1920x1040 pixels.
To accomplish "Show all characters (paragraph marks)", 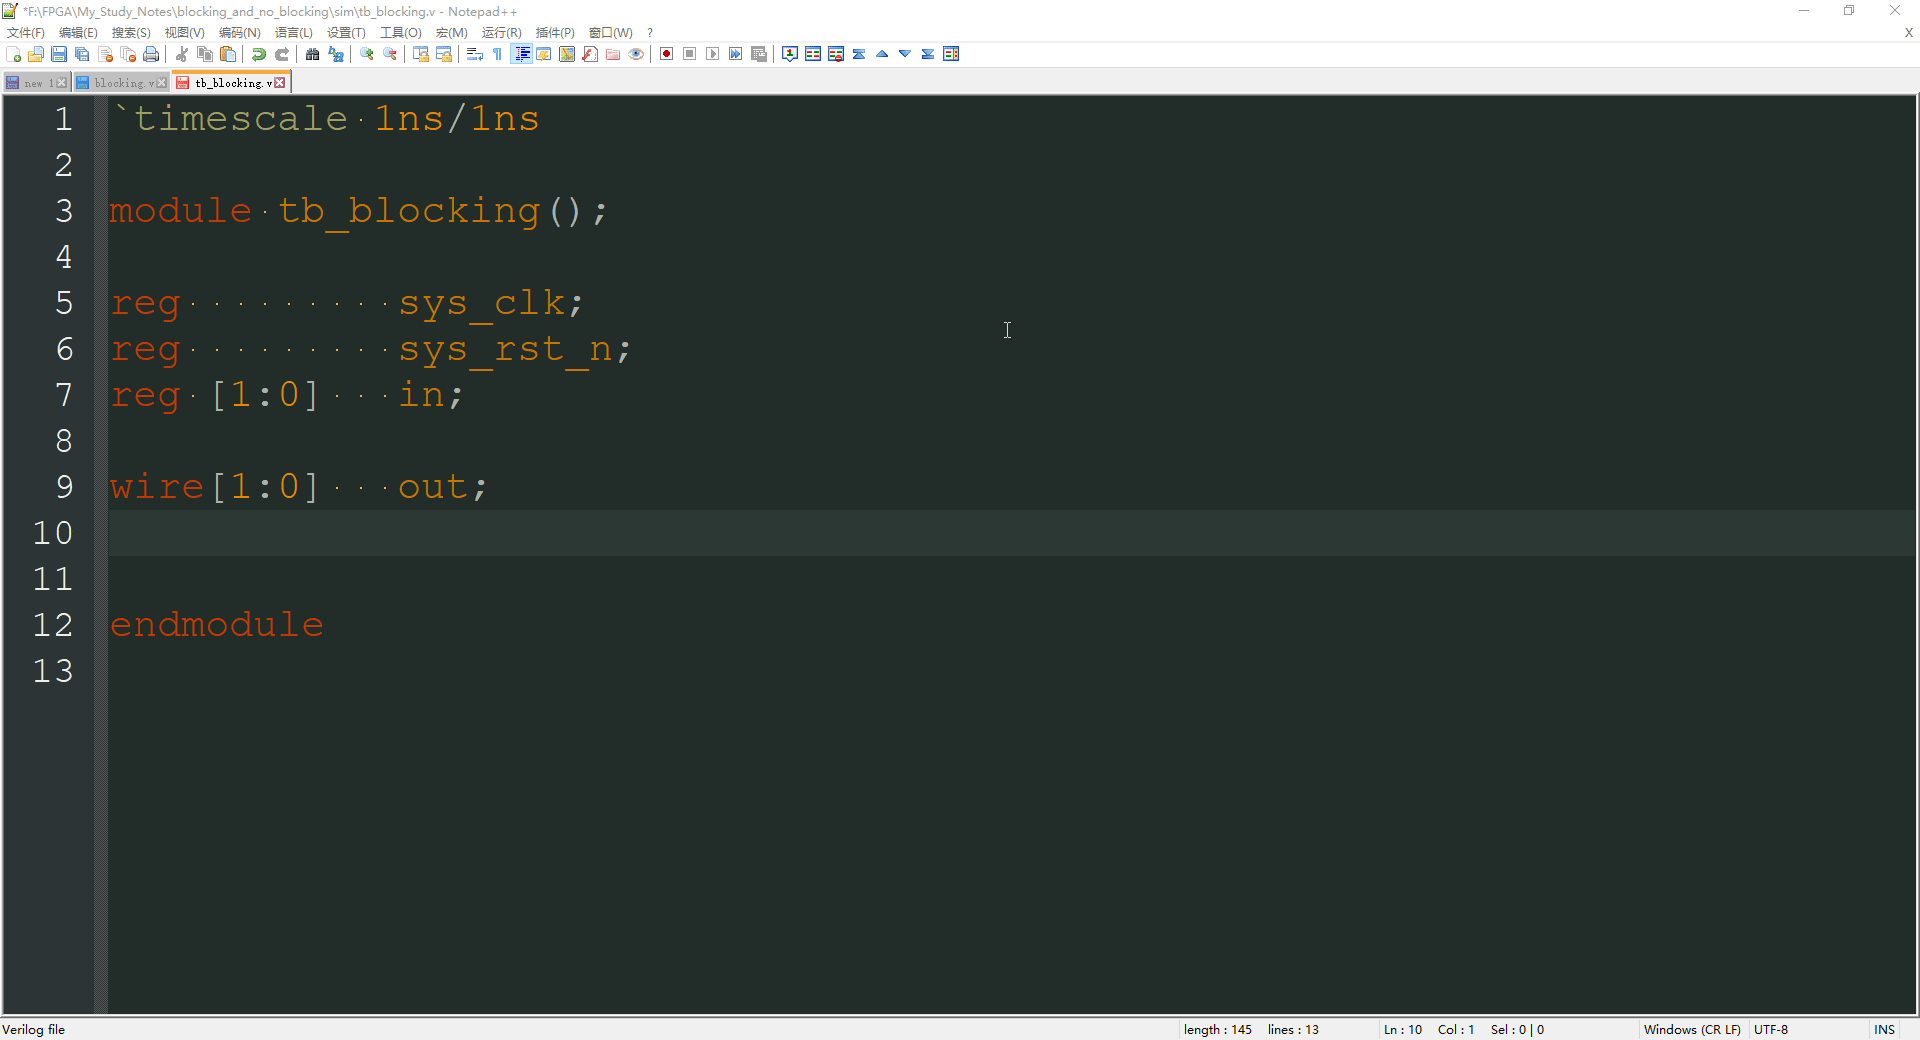I will (x=497, y=54).
